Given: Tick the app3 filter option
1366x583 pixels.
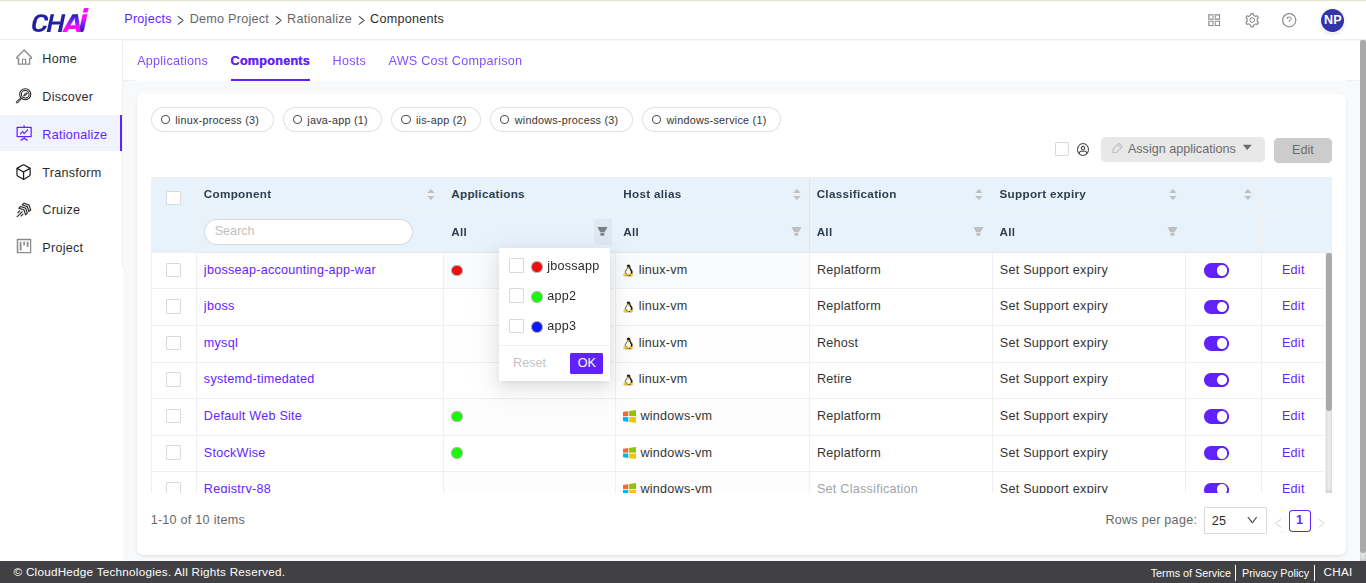Looking at the screenshot, I should 517,326.
